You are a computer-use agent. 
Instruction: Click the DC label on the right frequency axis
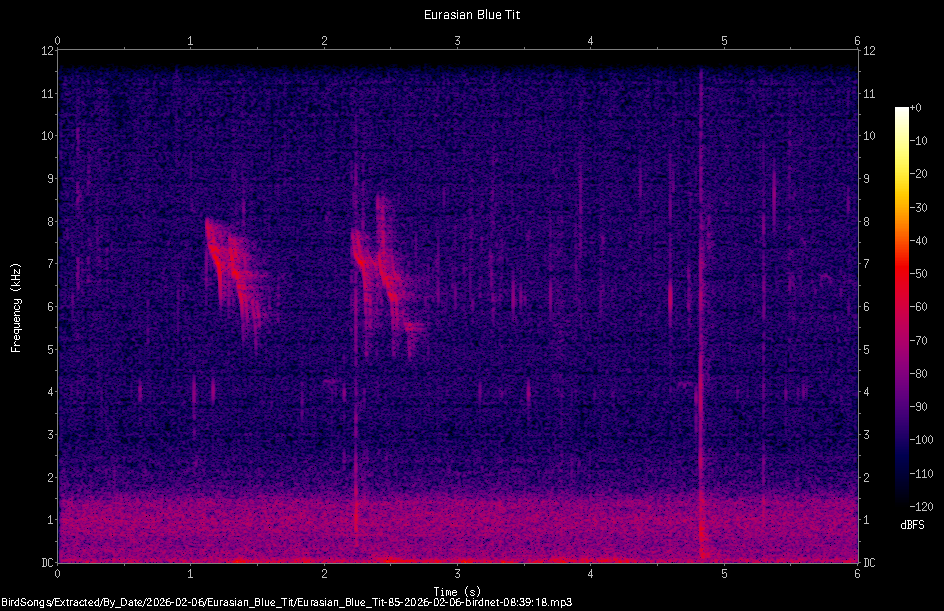tap(868, 562)
